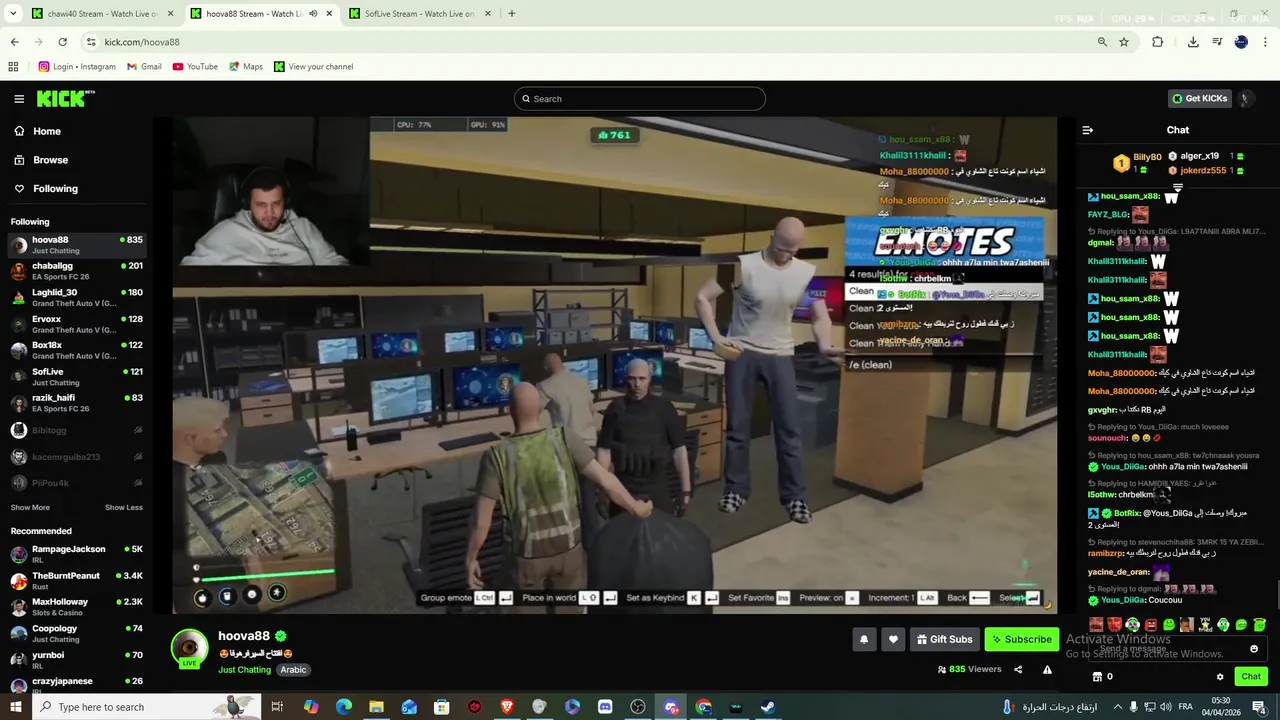Reload the page
This screenshot has width=1280, height=720.
click(62, 42)
